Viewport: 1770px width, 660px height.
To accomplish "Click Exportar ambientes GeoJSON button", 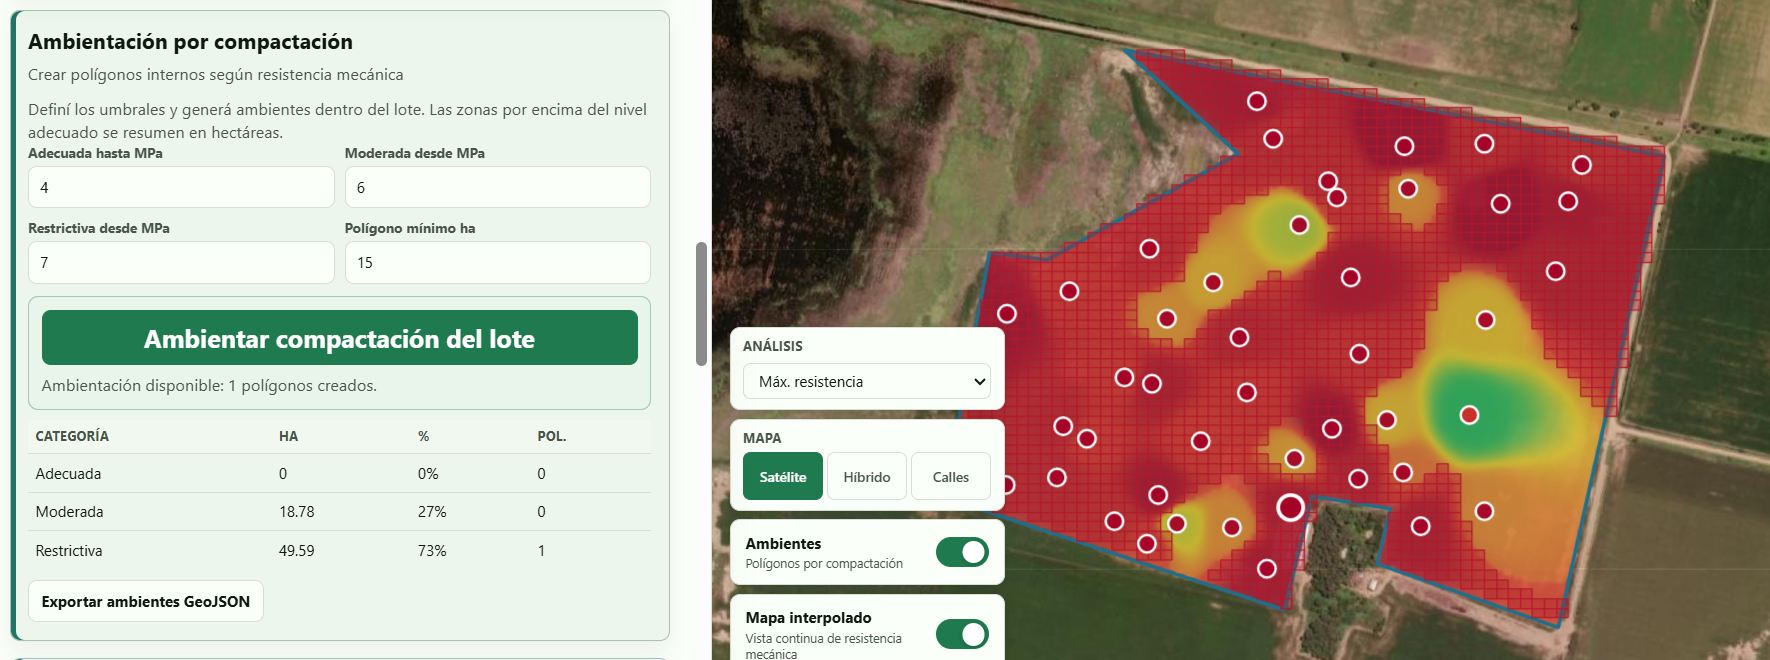I will (146, 601).
